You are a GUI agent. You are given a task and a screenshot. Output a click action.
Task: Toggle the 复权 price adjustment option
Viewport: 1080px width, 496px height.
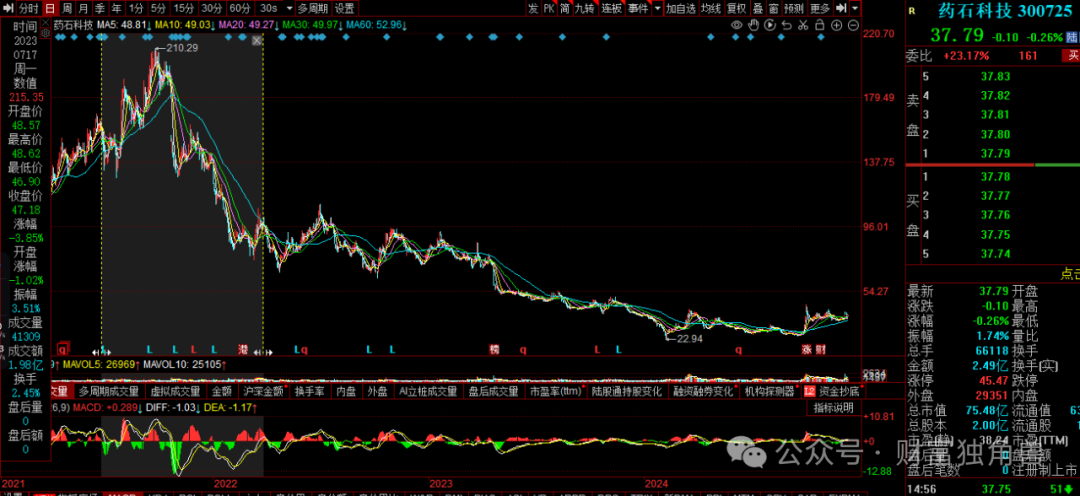[736, 7]
